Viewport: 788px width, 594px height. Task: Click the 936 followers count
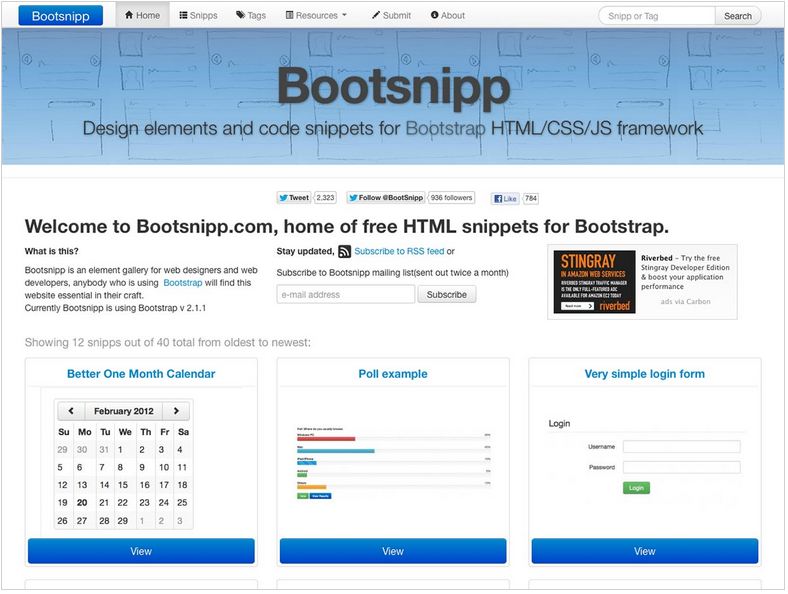click(451, 198)
